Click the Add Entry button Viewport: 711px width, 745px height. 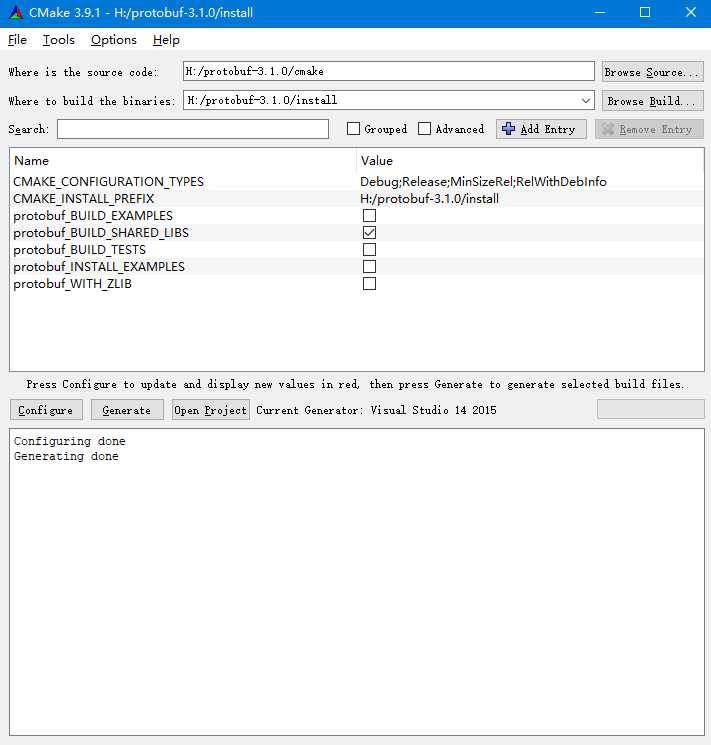point(541,129)
